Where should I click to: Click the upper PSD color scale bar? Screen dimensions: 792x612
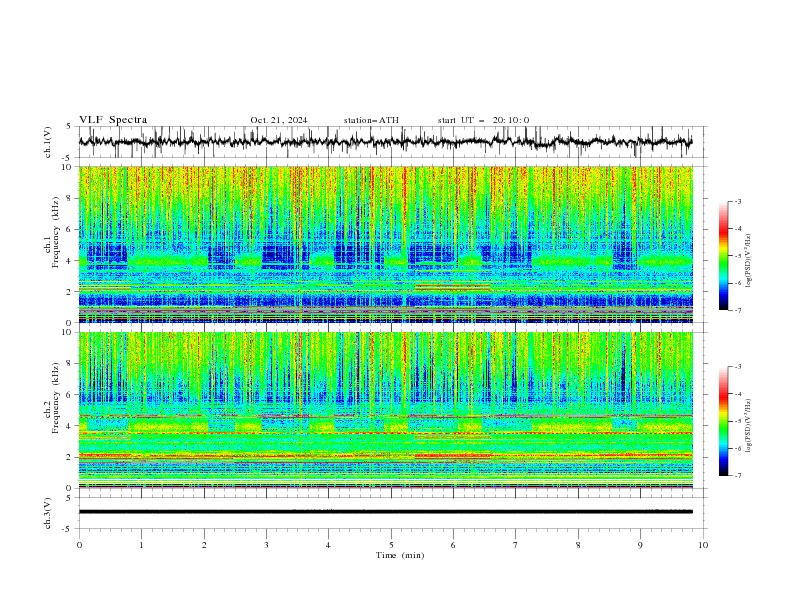(x=724, y=256)
